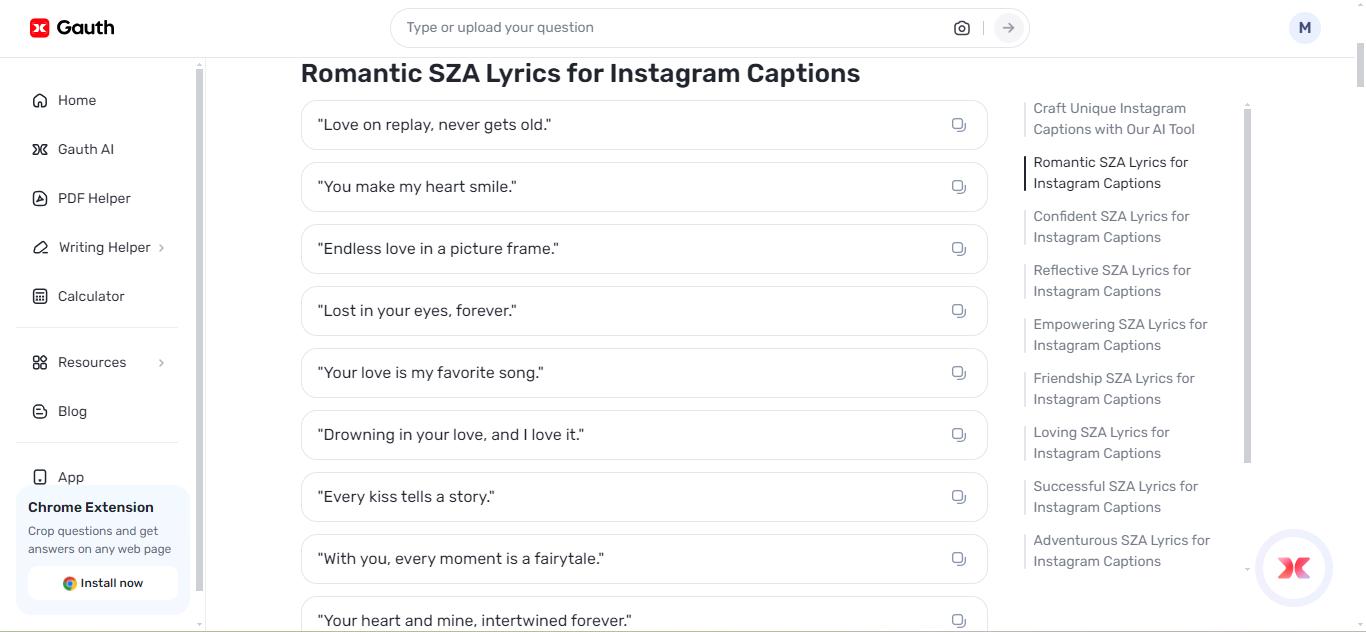The height and width of the screenshot is (632, 1366).
Task: Click the Gauth logo icon
Action: click(x=38, y=27)
